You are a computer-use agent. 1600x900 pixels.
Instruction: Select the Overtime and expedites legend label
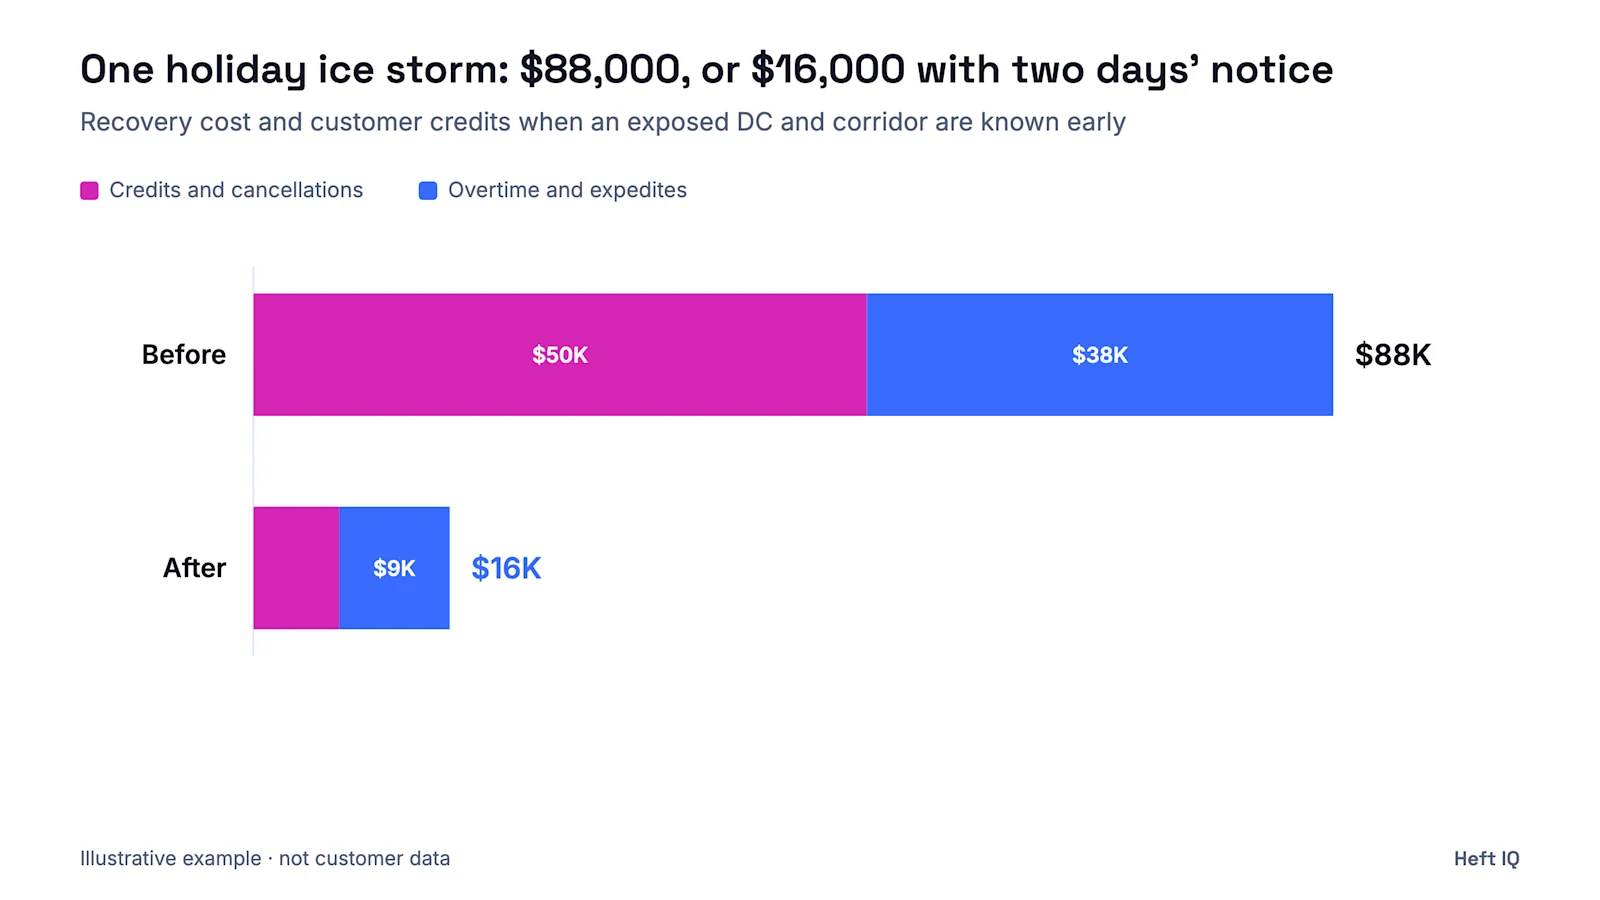click(567, 190)
